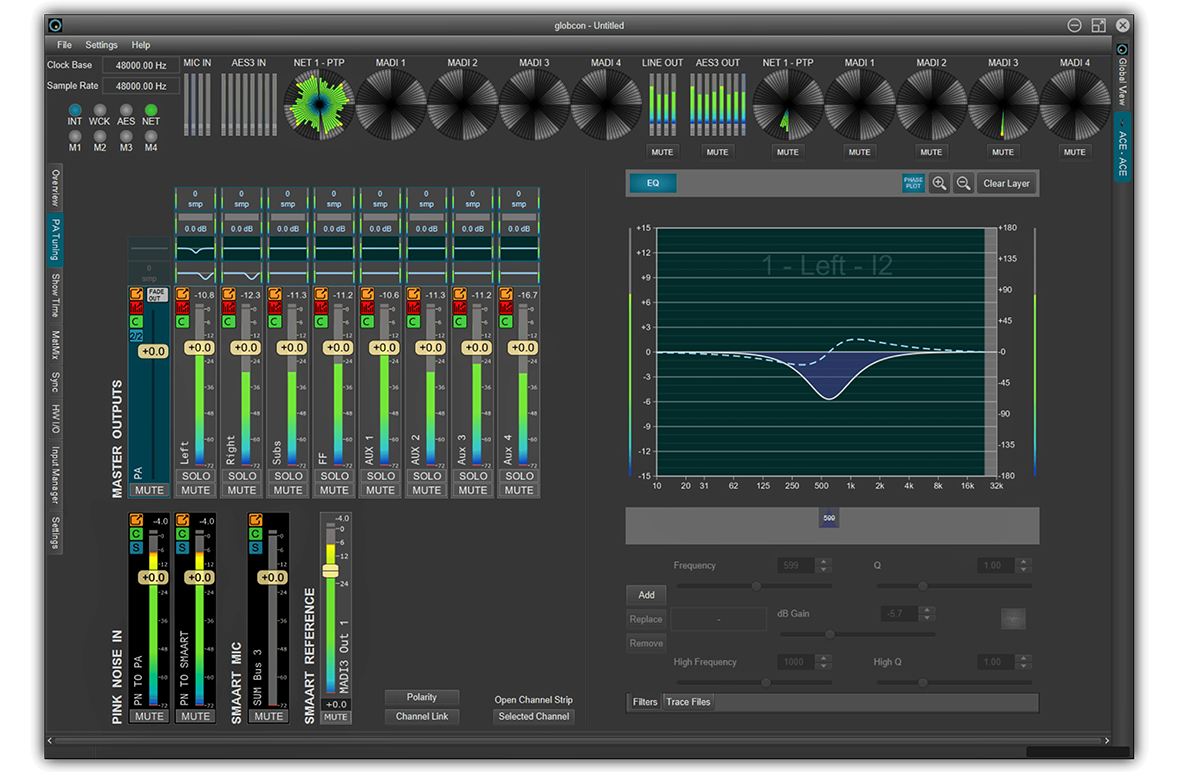Click the MADI 1 input radial meter
Image resolution: width=1200 pixels, height=772 pixels.
pyautogui.click(x=391, y=105)
